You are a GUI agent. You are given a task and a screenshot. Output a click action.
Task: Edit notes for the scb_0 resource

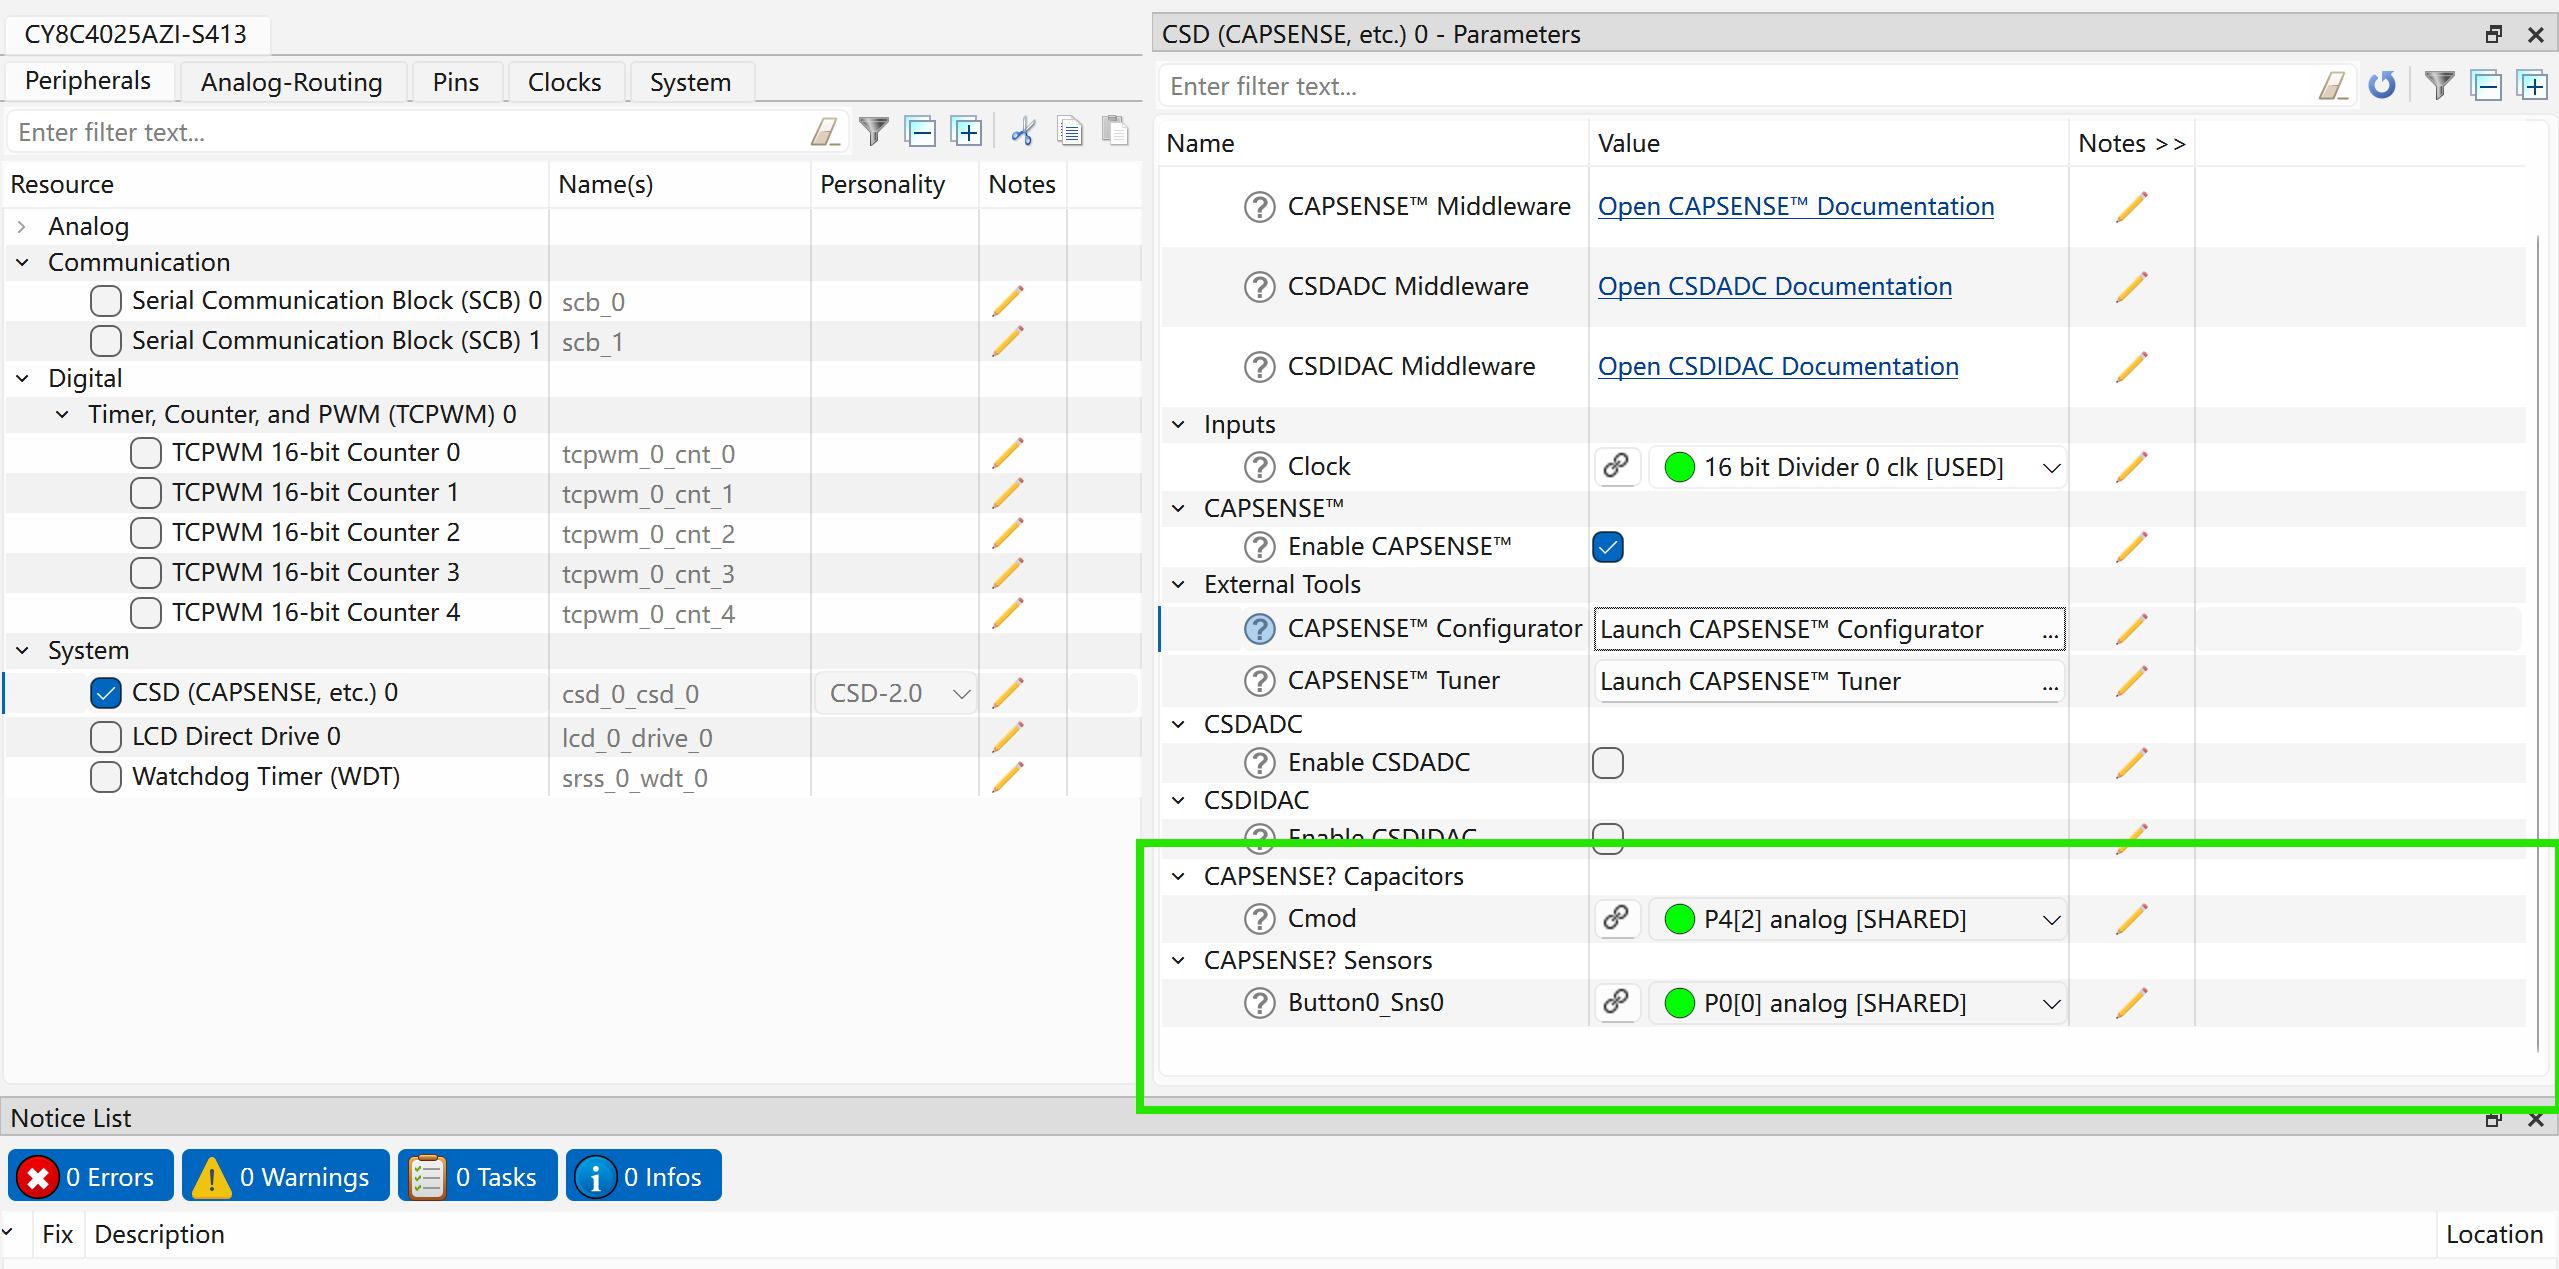click(1007, 301)
